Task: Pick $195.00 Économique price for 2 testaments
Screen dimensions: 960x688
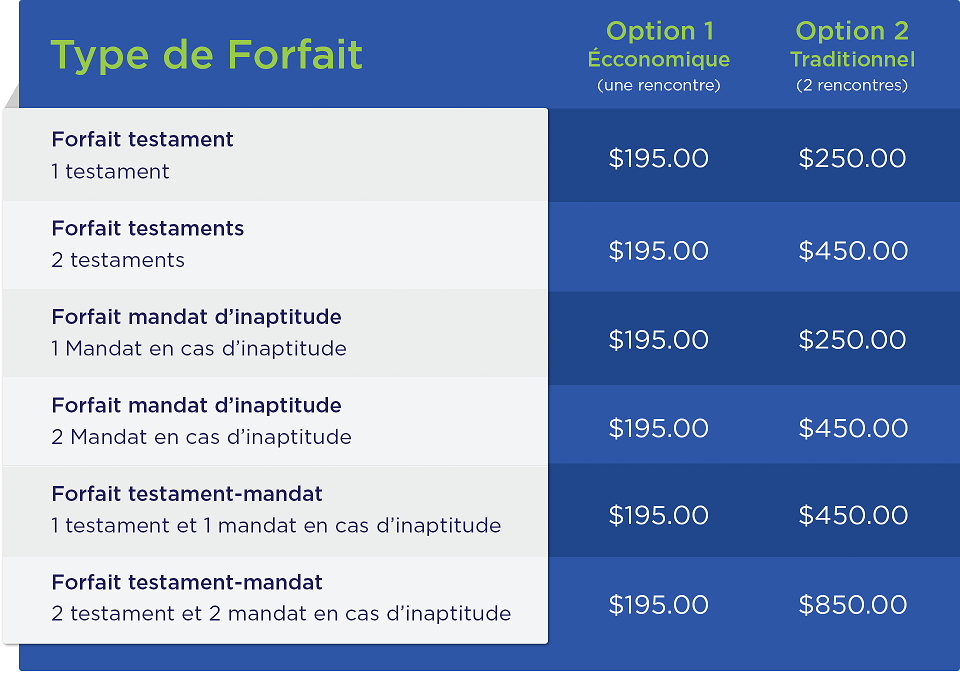Action: (658, 251)
